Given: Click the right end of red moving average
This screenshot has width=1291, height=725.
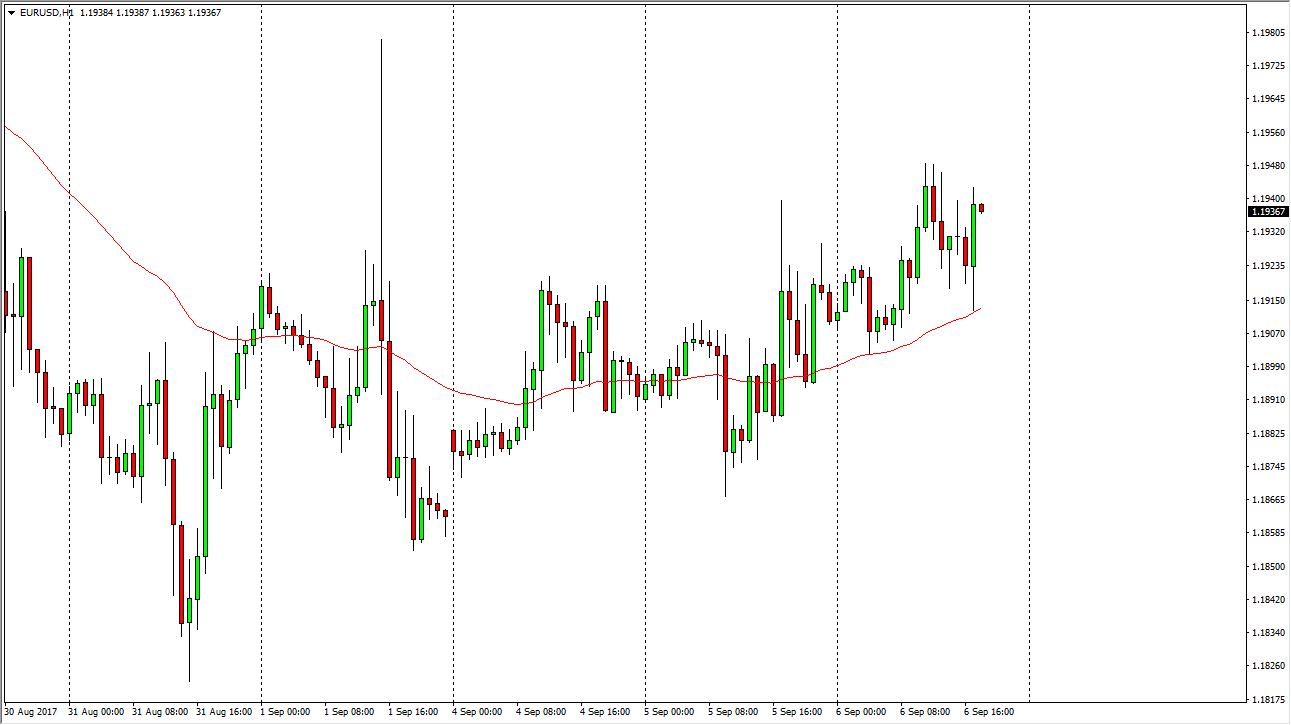Looking at the screenshot, I should (979, 309).
